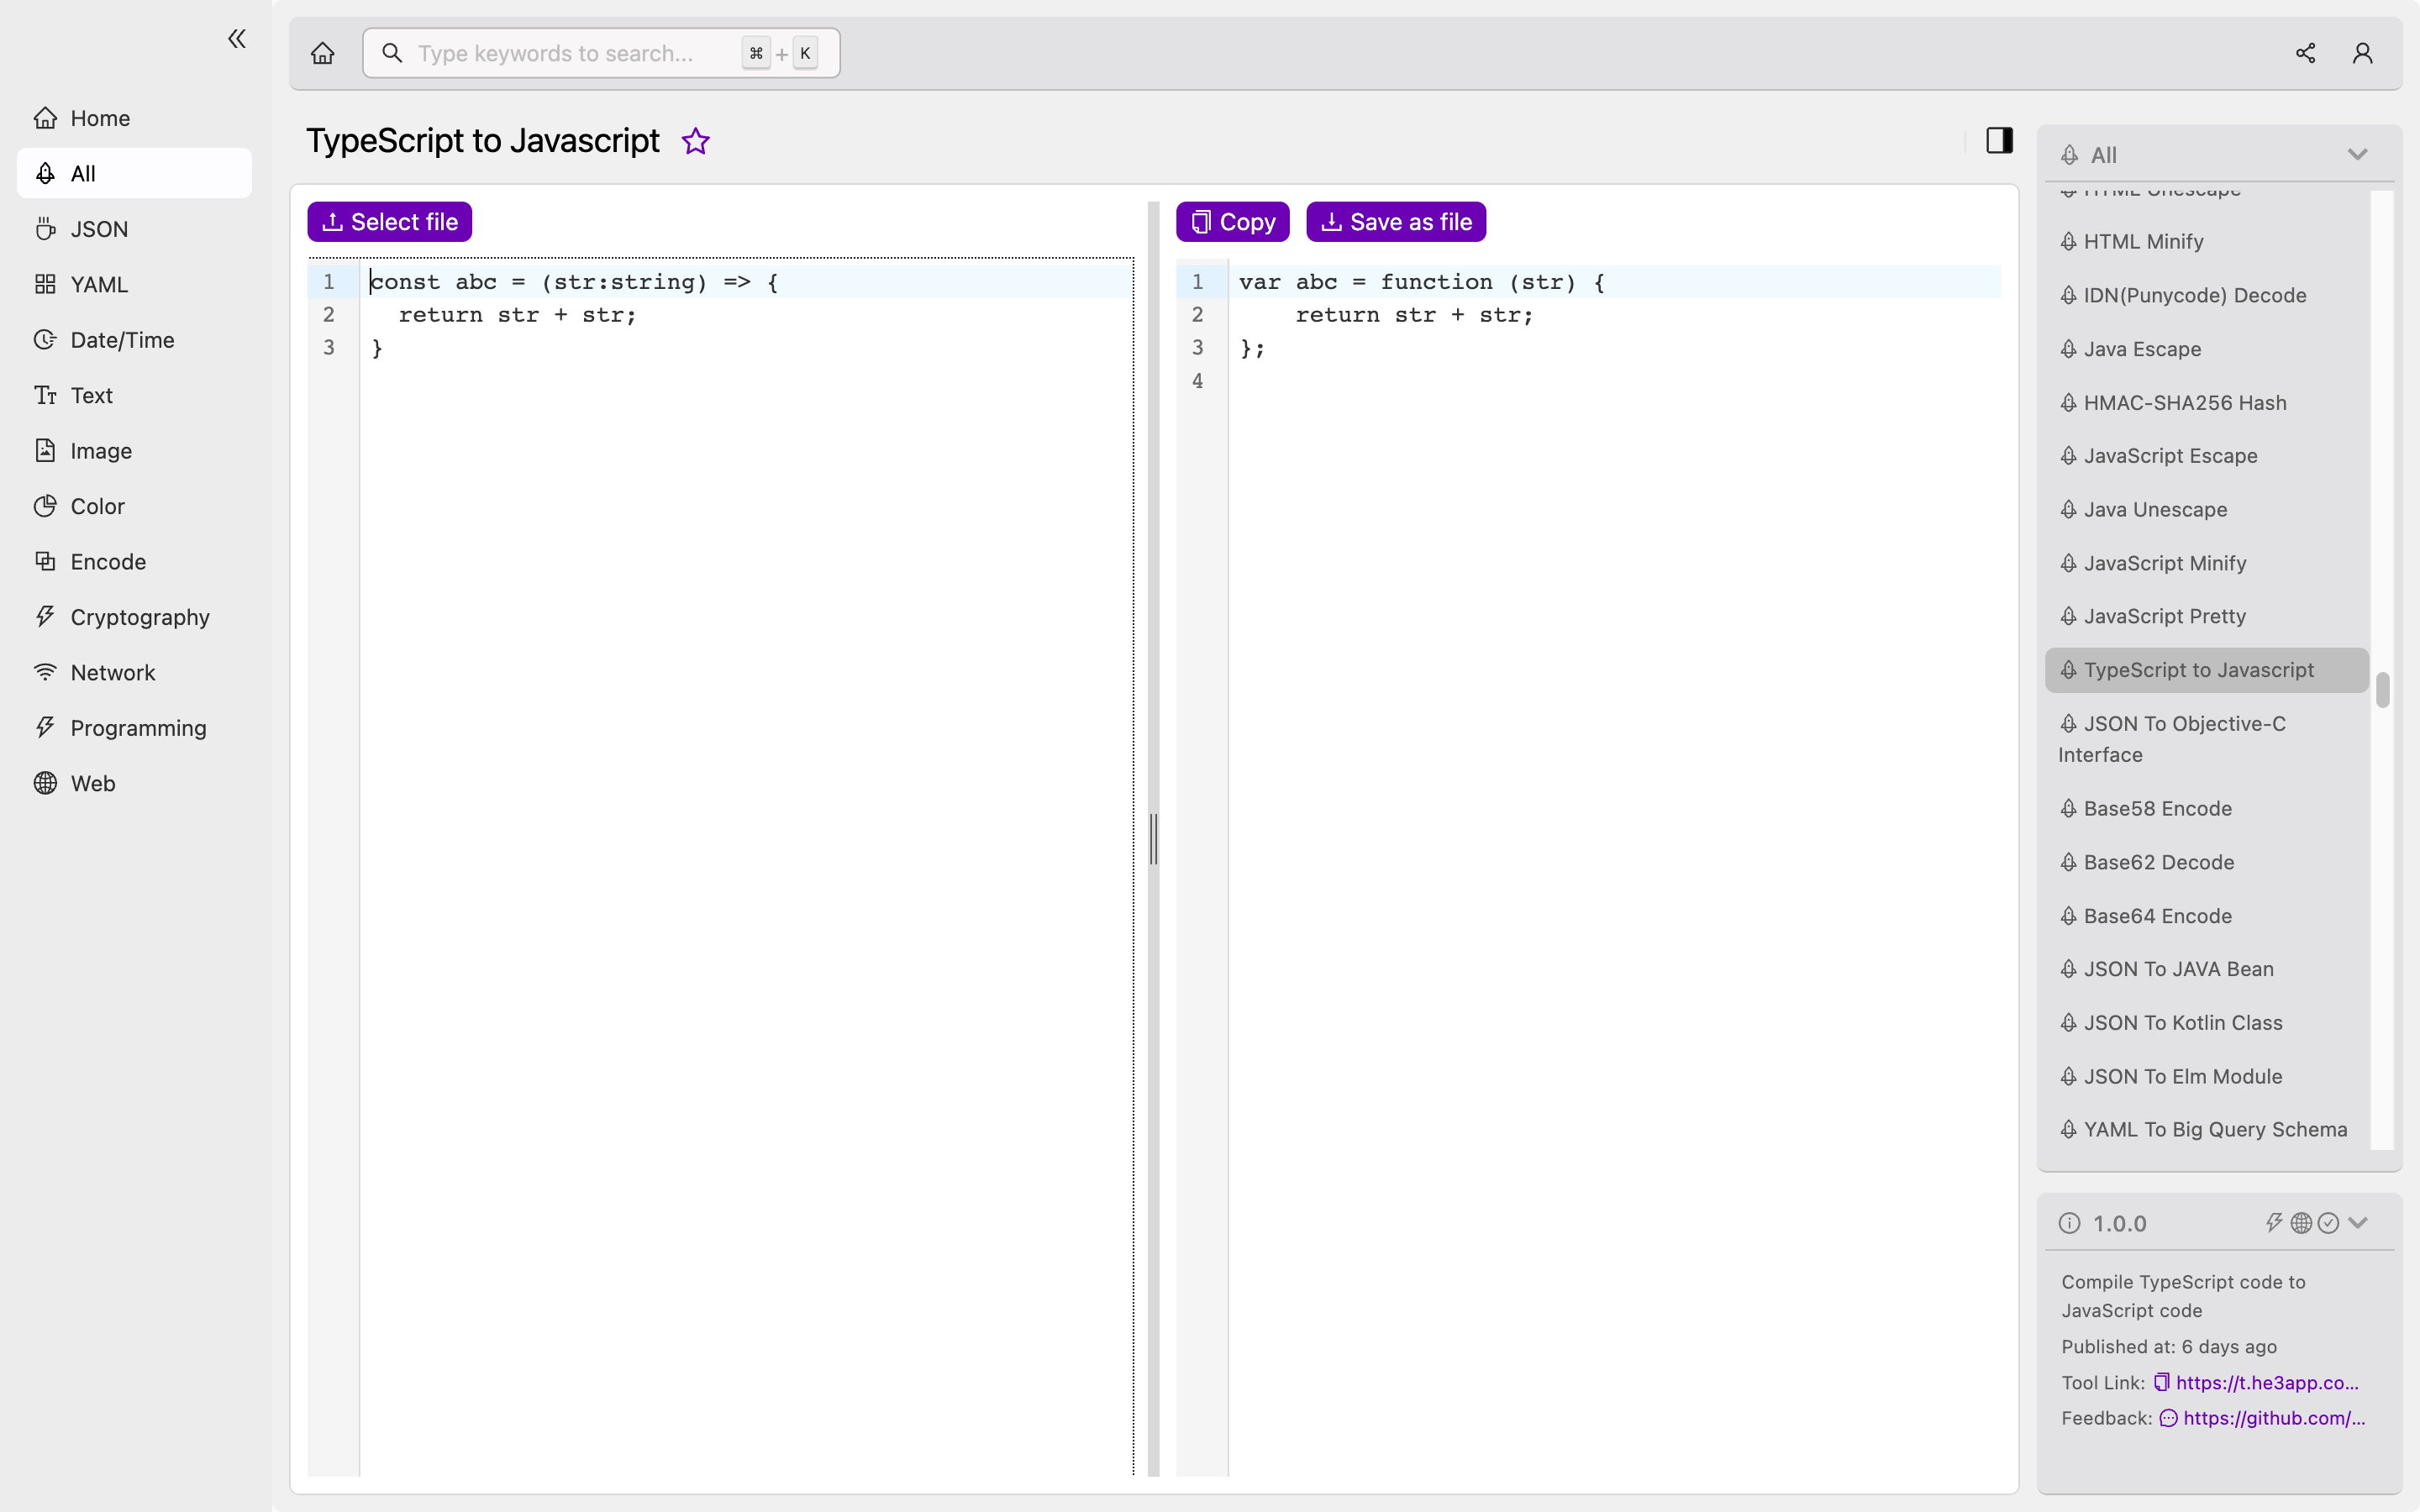Click the Select file button
The image size is (2420, 1512).
388,221
